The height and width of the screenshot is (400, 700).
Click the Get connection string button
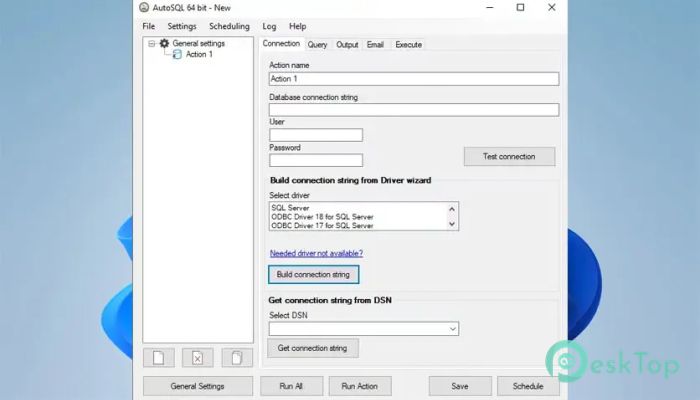(x=312, y=348)
